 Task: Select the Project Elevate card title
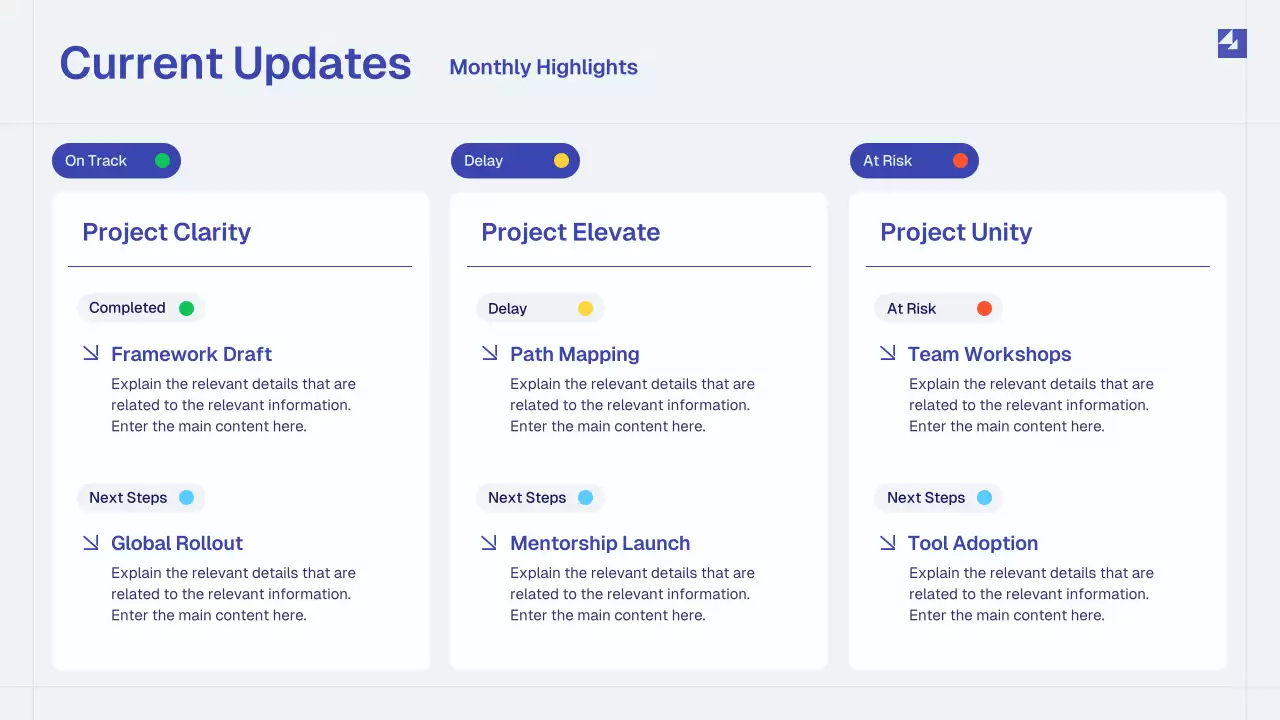pyautogui.click(x=570, y=232)
